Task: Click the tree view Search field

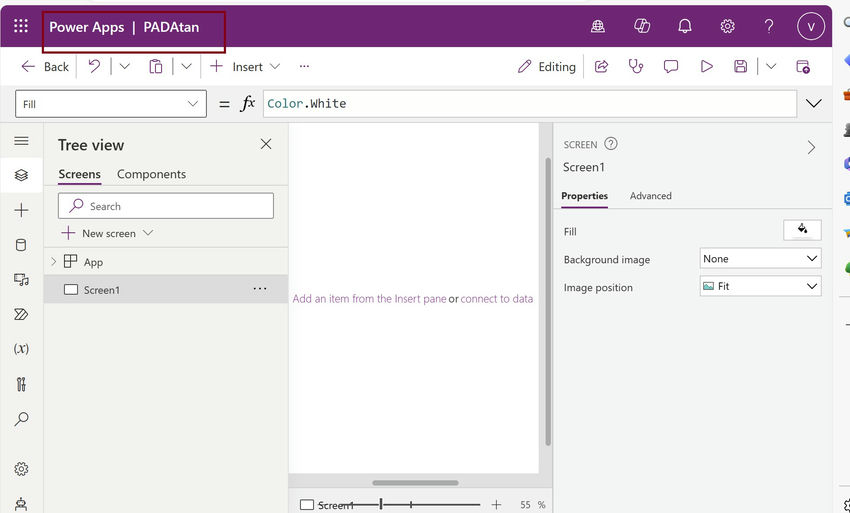Action: click(165, 206)
